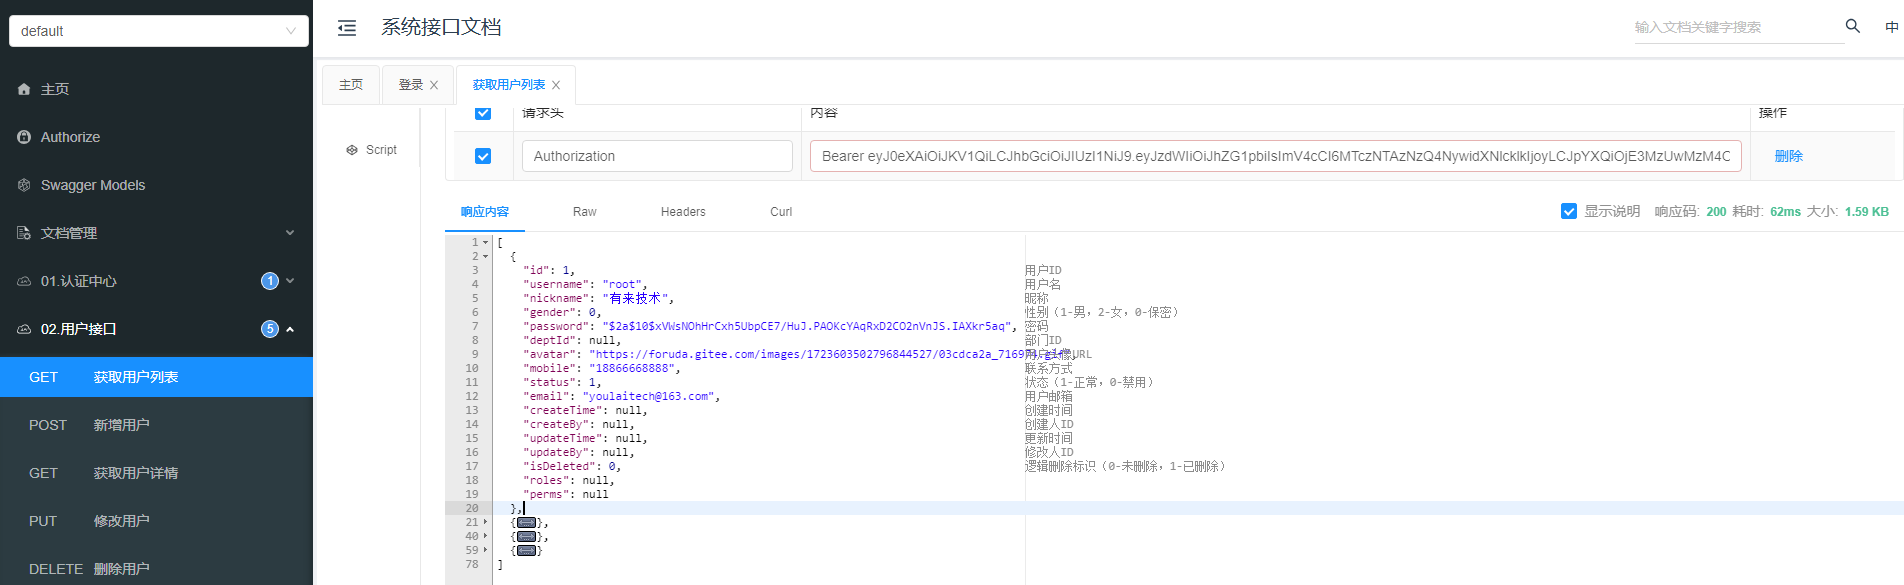Click the 中 language switch

click(x=1891, y=27)
